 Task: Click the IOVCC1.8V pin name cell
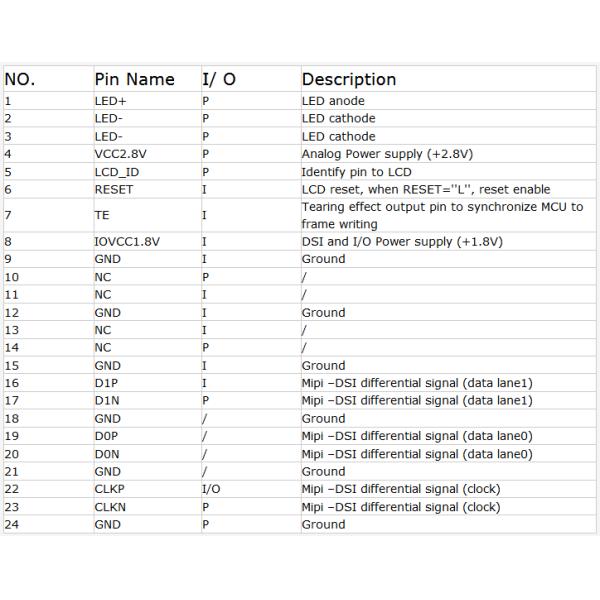pos(127,242)
